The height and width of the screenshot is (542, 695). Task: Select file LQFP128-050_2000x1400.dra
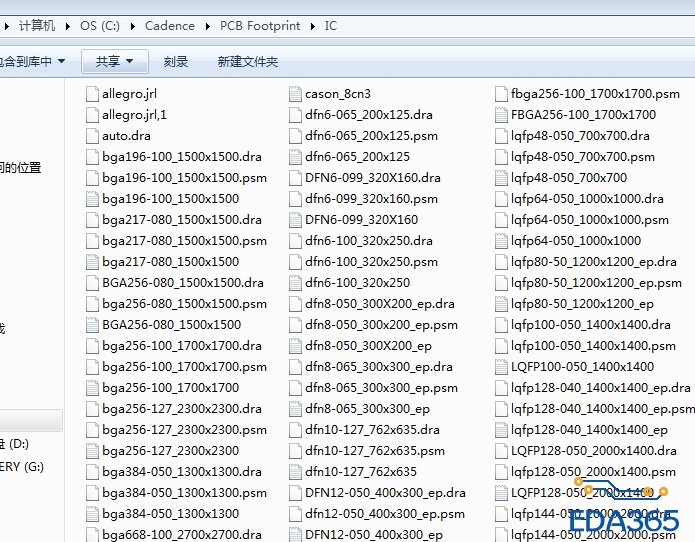tap(586, 451)
